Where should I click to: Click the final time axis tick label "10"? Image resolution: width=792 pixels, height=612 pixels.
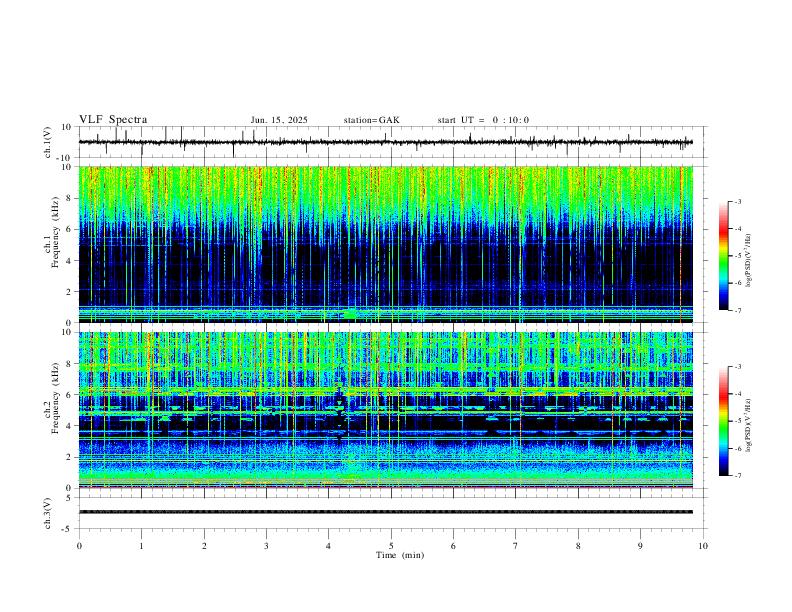click(x=703, y=546)
